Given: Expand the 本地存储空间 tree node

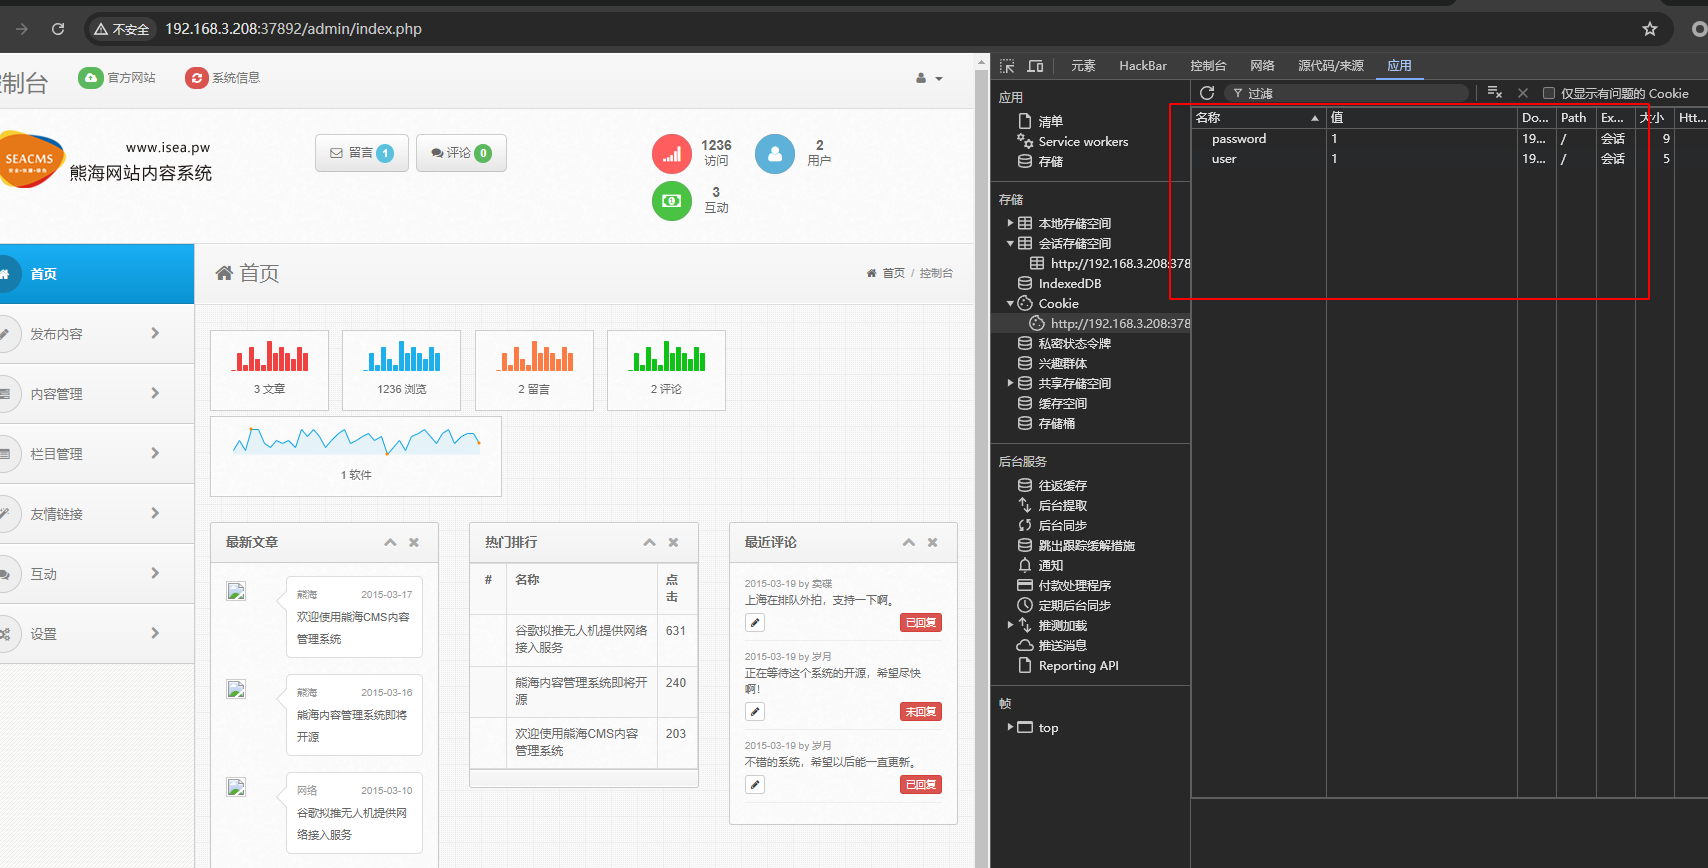Looking at the screenshot, I should point(1010,223).
